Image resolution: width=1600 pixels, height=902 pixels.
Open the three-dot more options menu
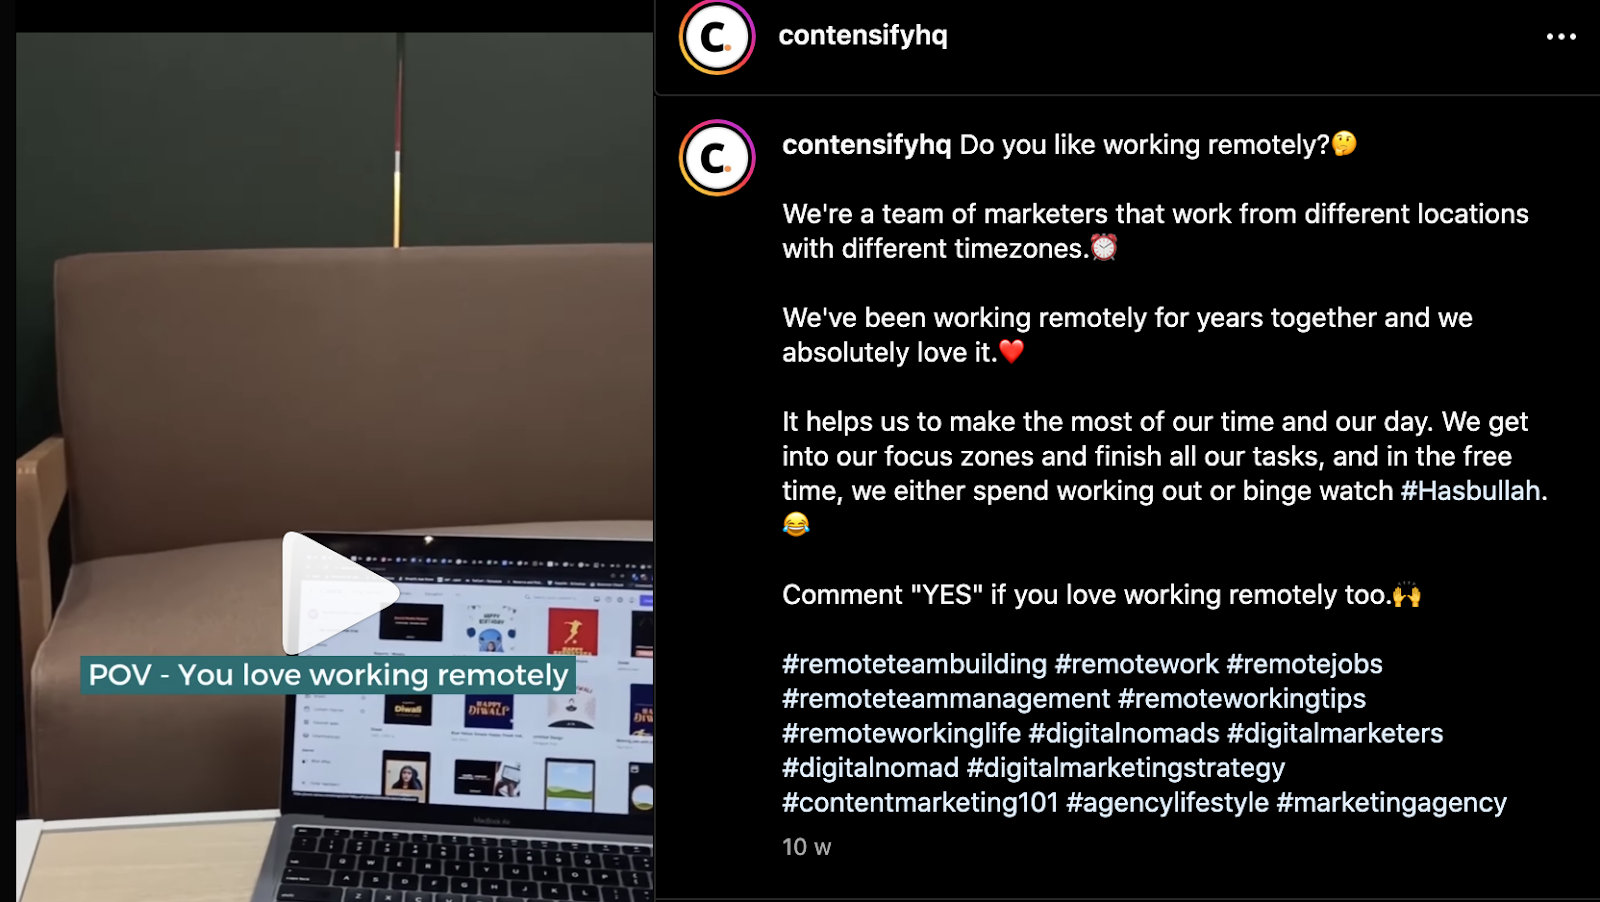pyautogui.click(x=1561, y=37)
